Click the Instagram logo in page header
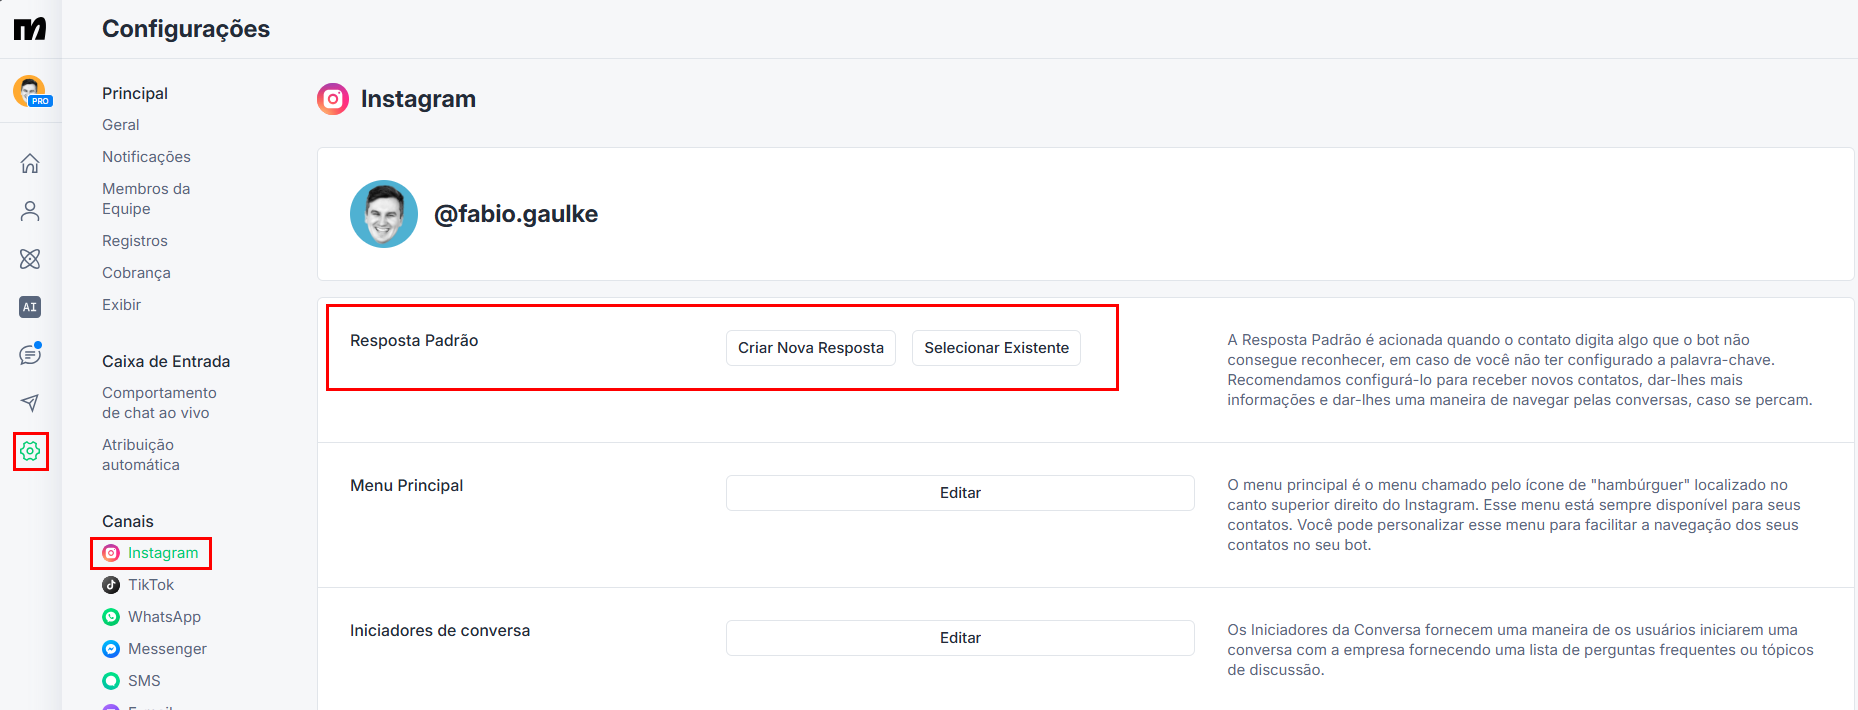 (333, 99)
